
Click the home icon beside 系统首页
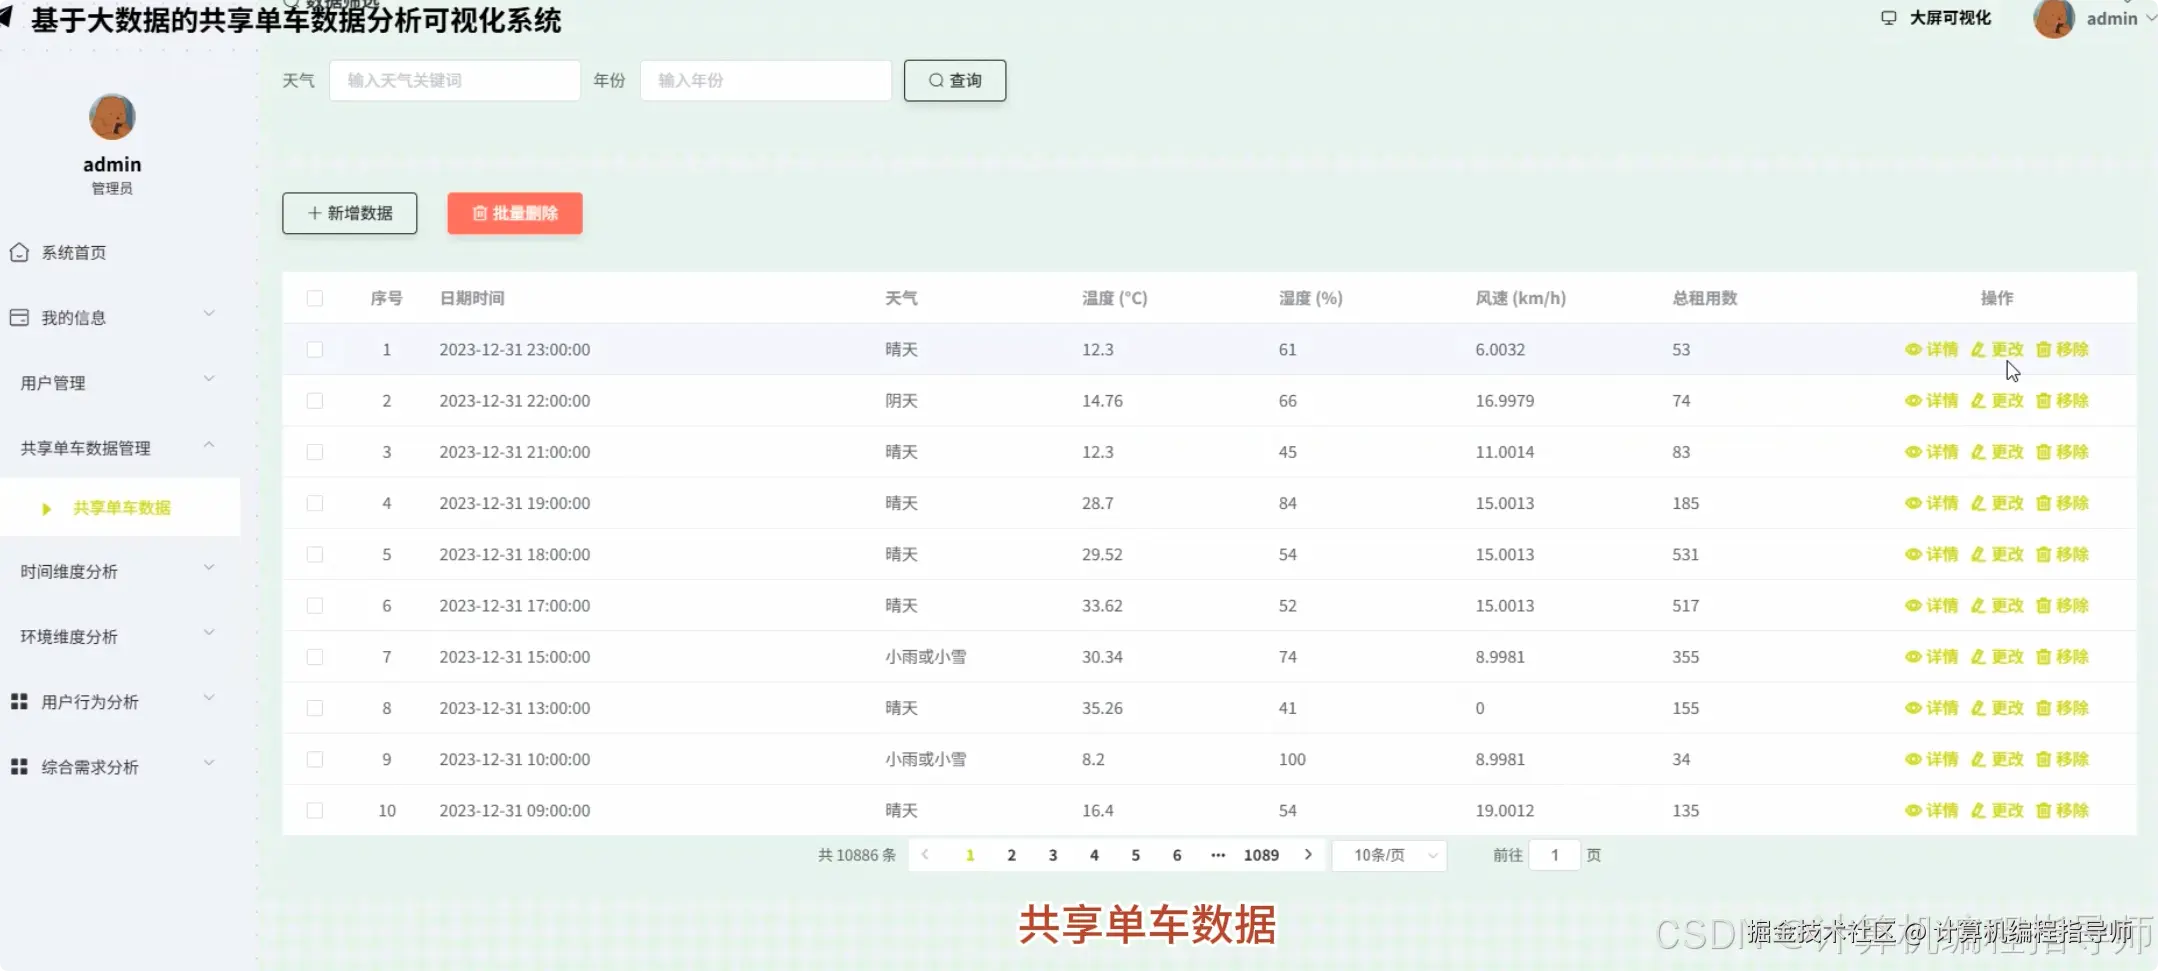(19, 252)
